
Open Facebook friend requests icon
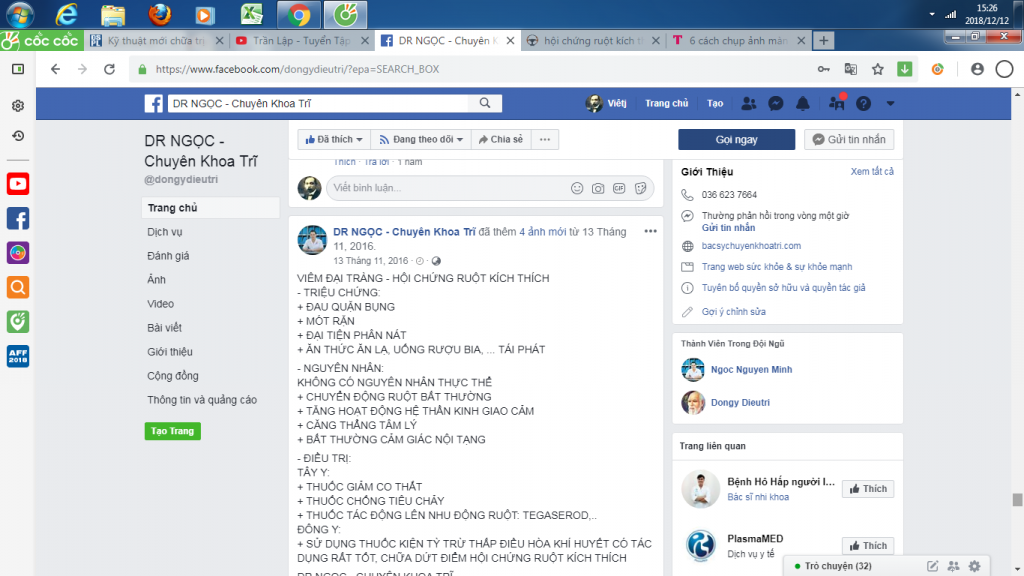point(748,103)
